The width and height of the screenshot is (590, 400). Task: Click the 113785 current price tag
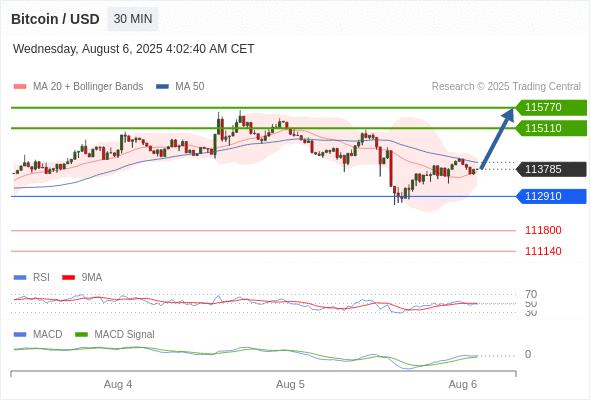tap(551, 169)
